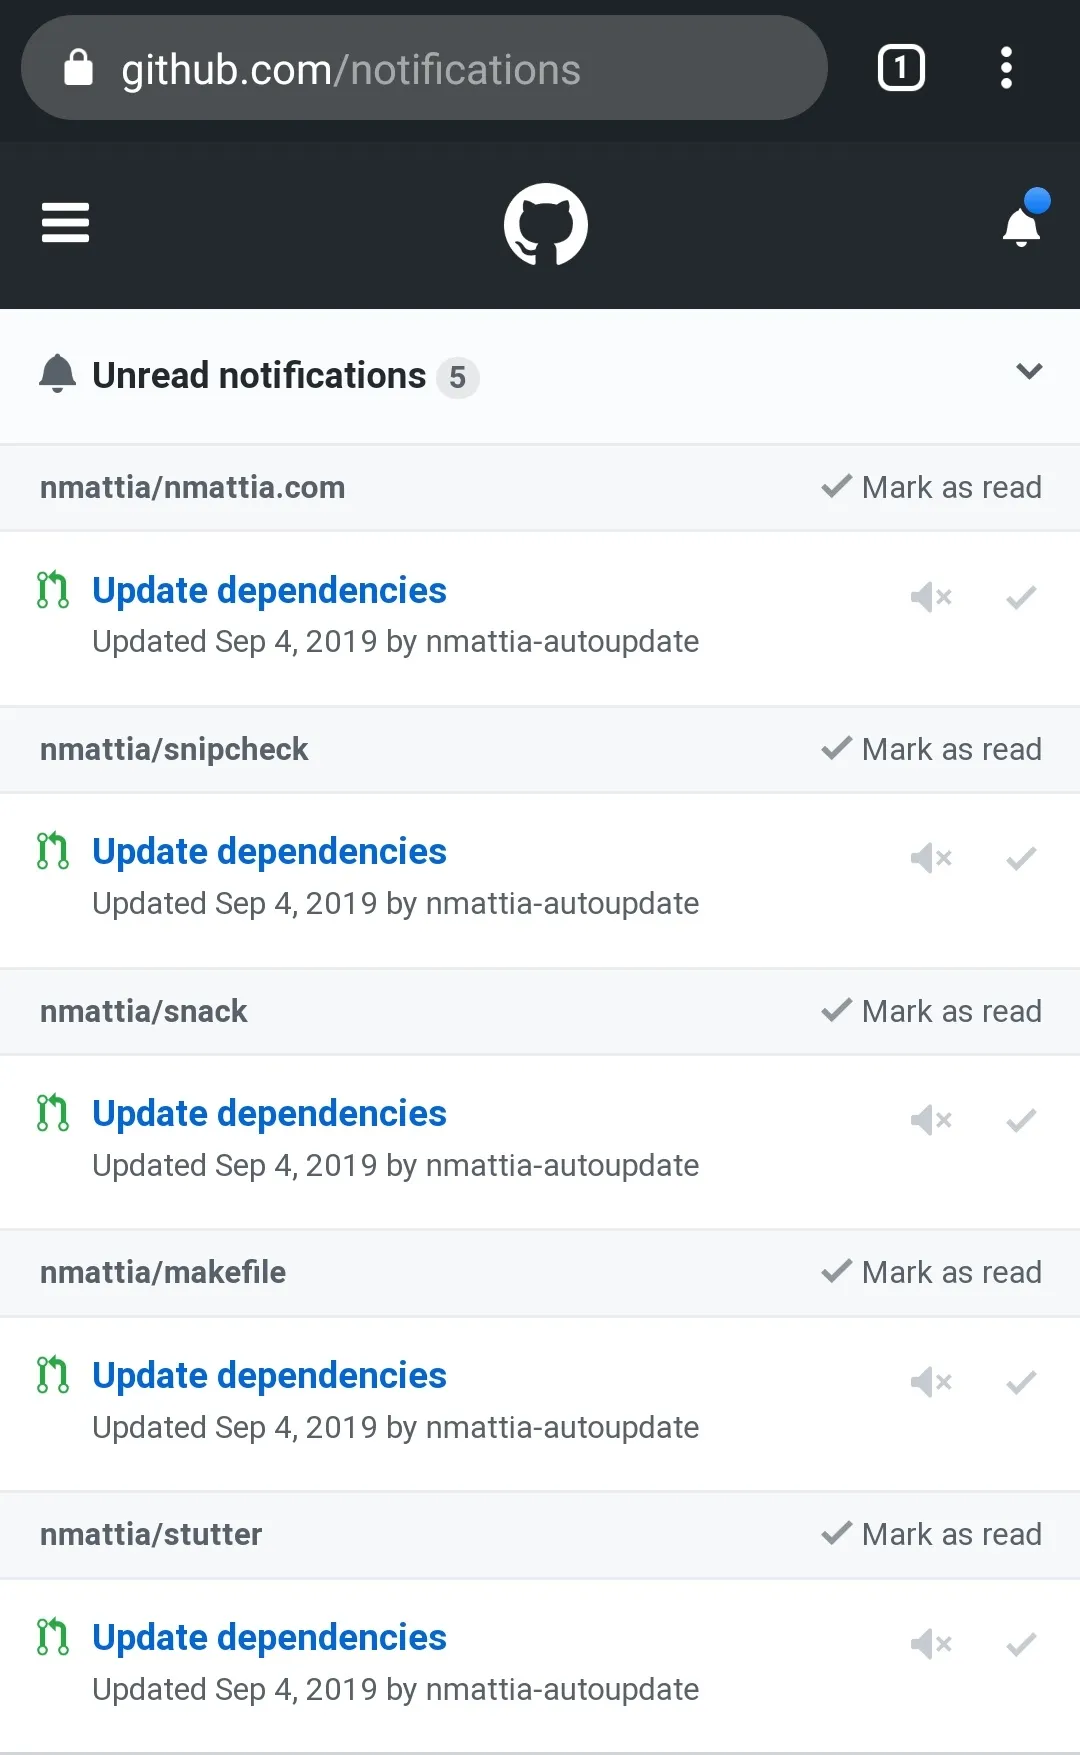Viewport: 1080px width, 1755px height.
Task: Mark all nmattia/snack notifications as read
Action: pyautogui.click(x=932, y=1011)
